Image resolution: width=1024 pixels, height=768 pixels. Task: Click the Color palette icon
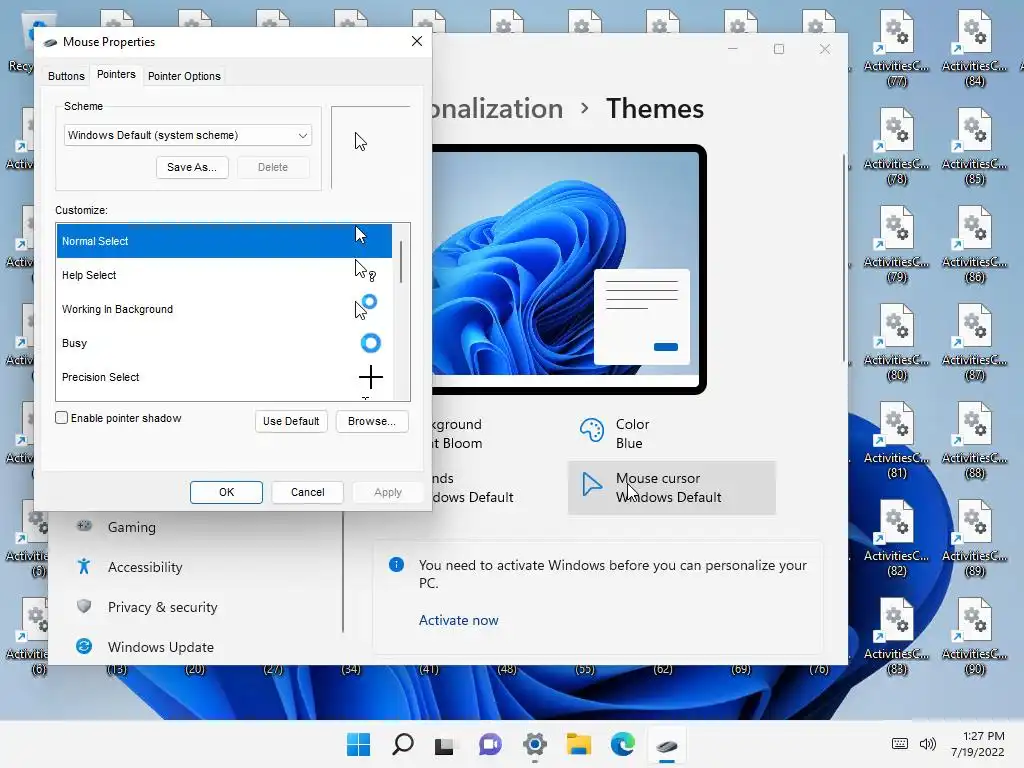(592, 430)
